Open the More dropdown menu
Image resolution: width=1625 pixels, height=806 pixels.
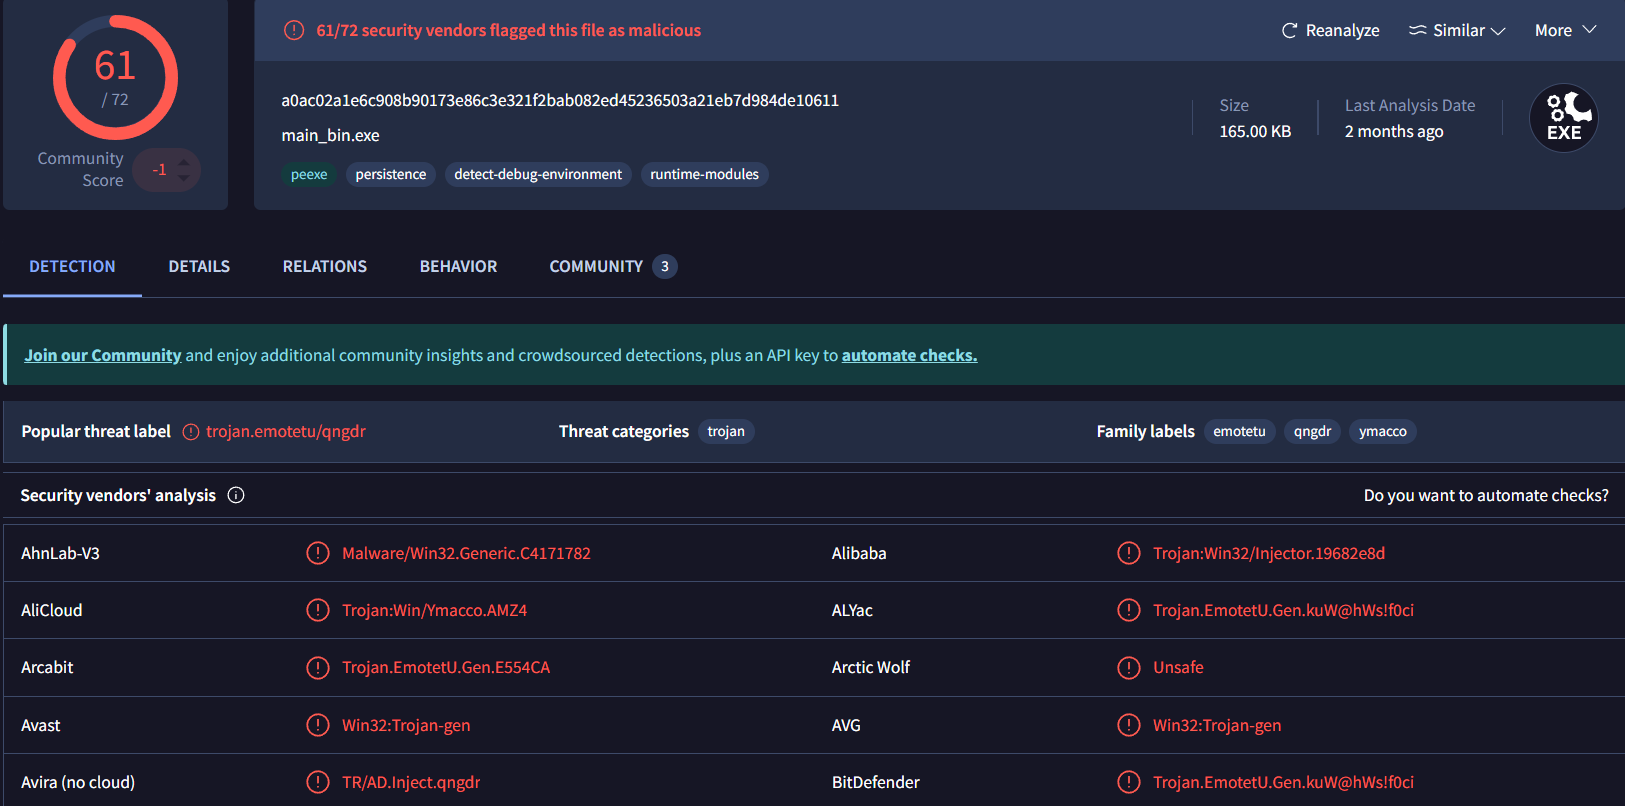coord(1565,31)
